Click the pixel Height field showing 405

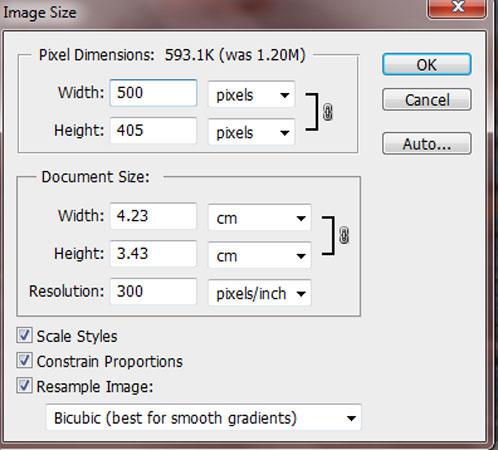(x=153, y=130)
